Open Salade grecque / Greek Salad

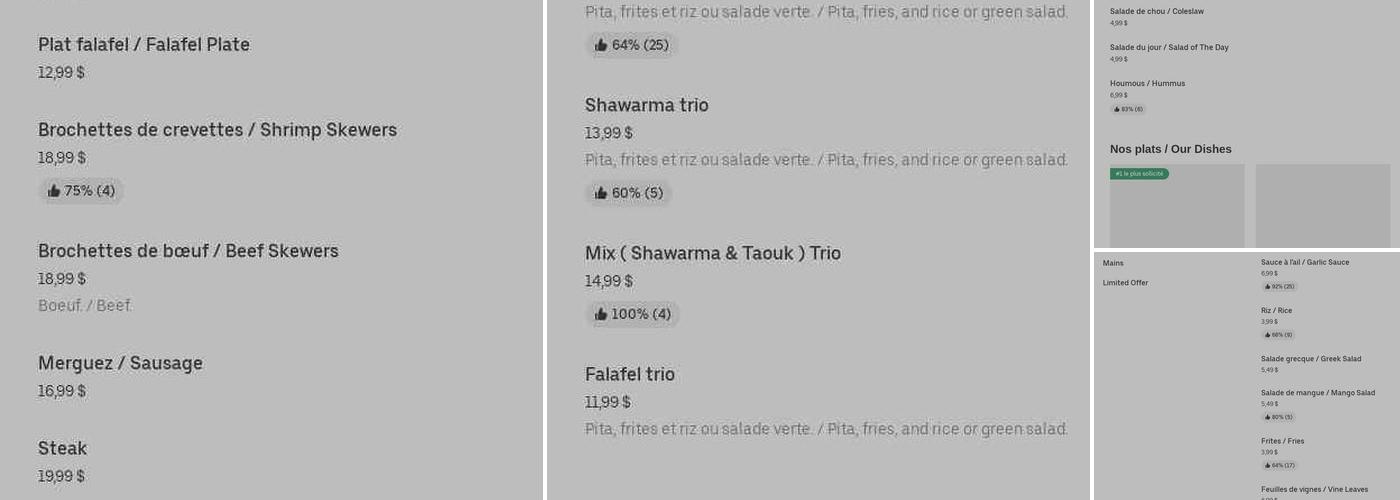coord(1310,359)
